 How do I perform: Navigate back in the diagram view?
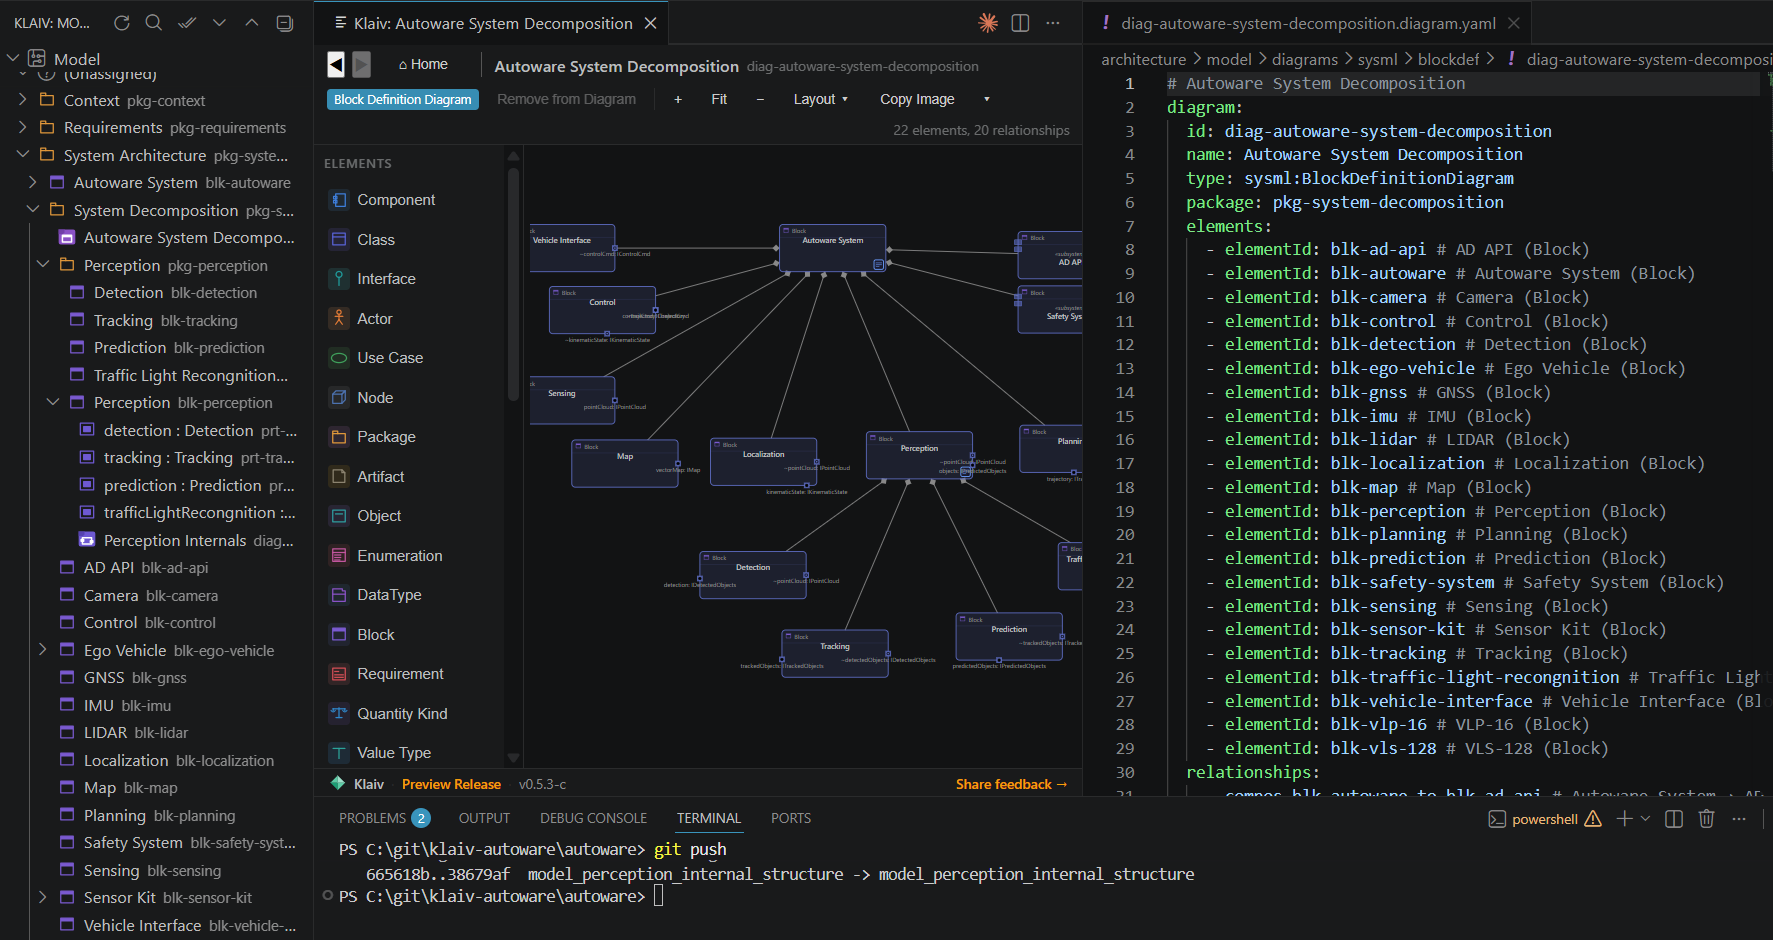336,64
